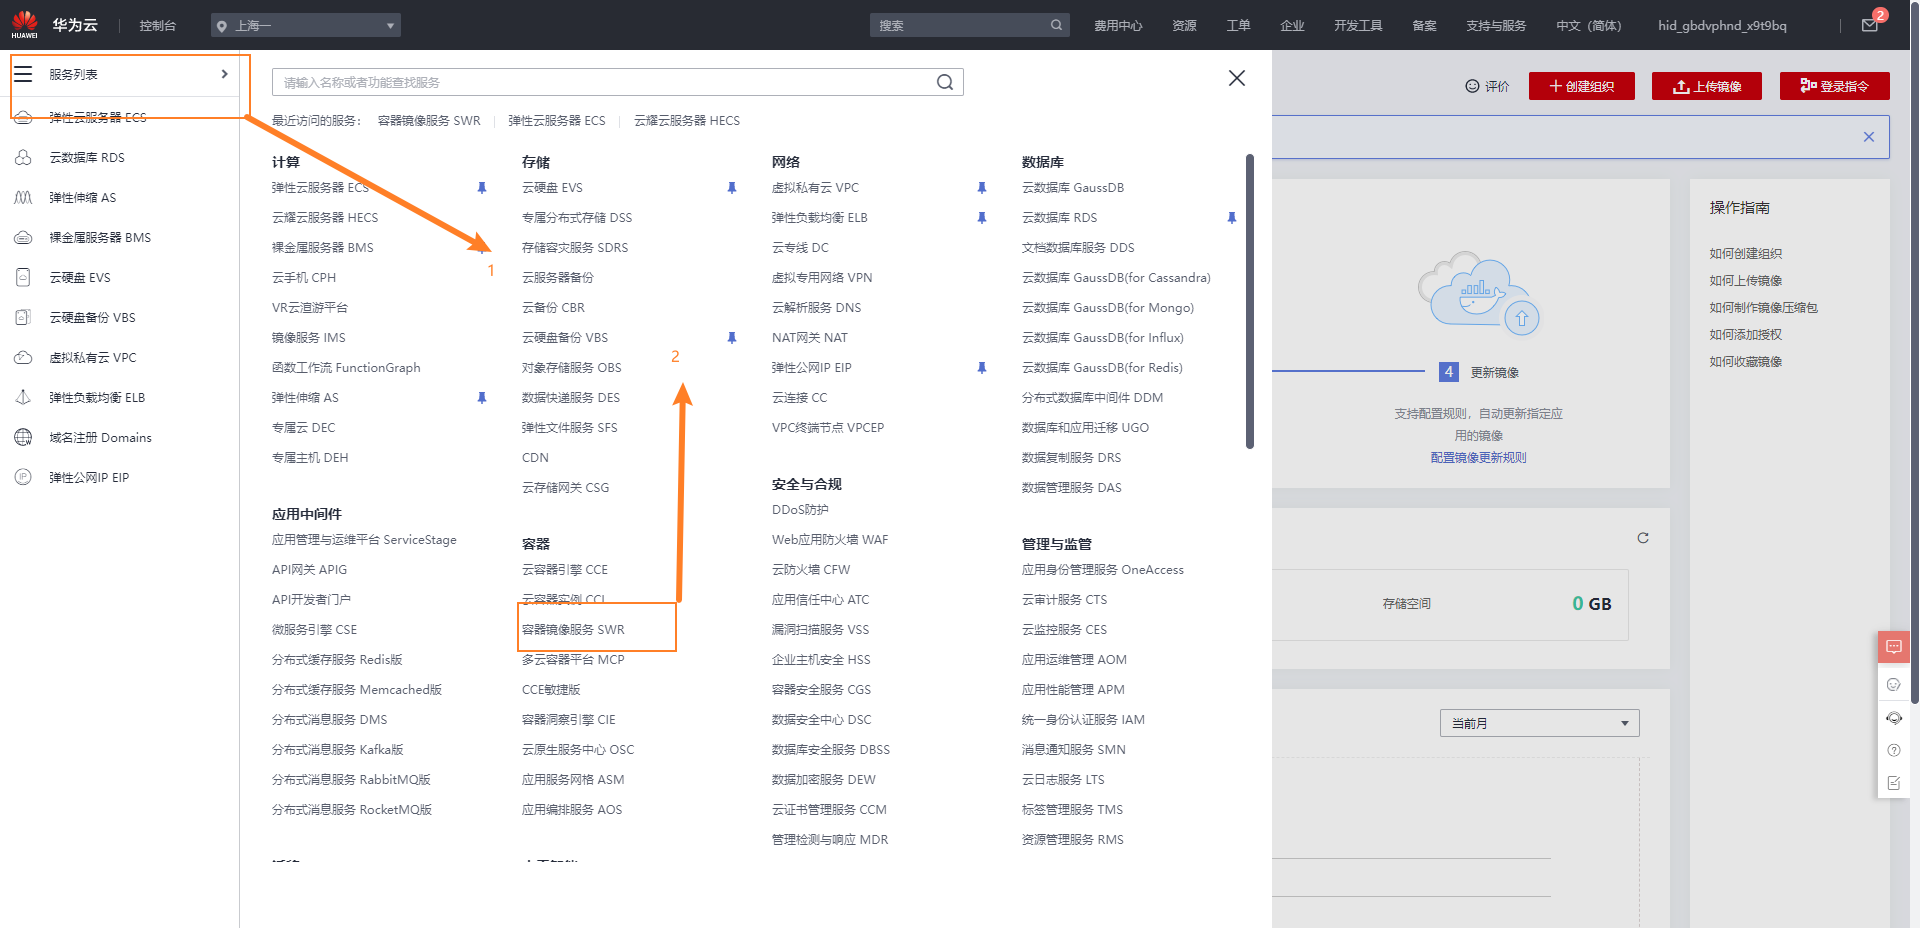Viewport: 1920px width, 928px height.
Task: Unpin 云硬盘备份 VBS in the 存储 list
Action: tap(732, 338)
